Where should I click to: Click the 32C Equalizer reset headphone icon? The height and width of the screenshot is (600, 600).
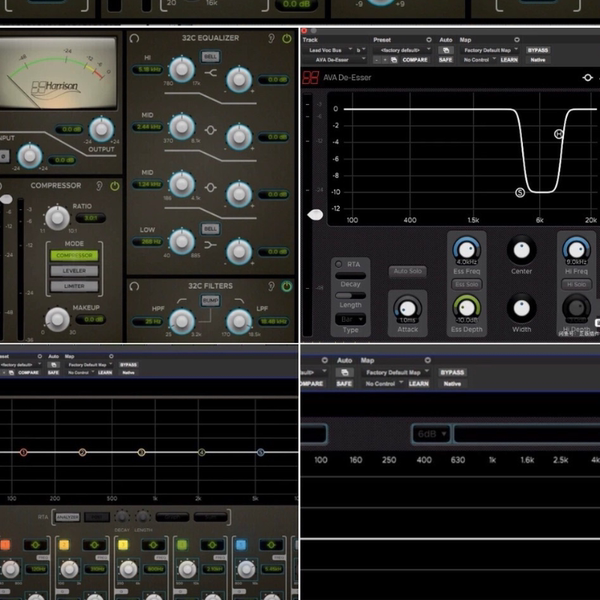(x=135, y=39)
